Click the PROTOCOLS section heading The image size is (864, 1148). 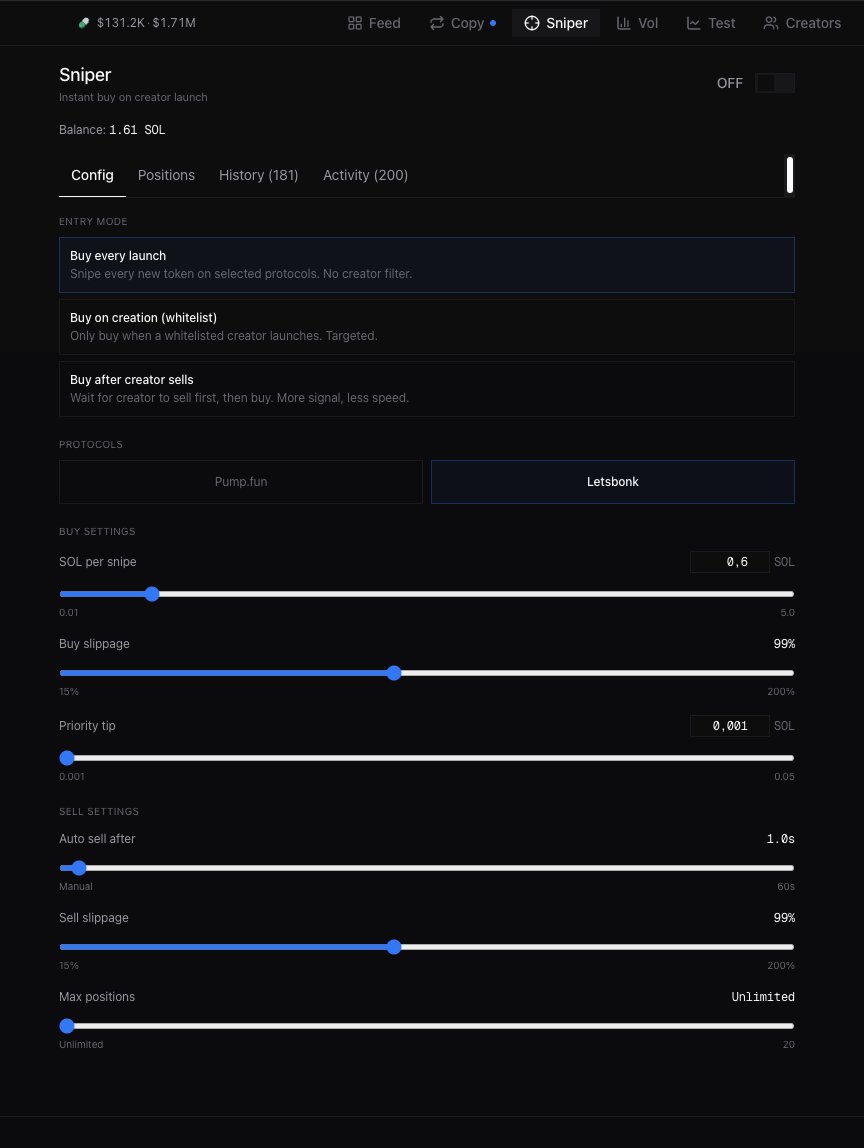click(91, 444)
